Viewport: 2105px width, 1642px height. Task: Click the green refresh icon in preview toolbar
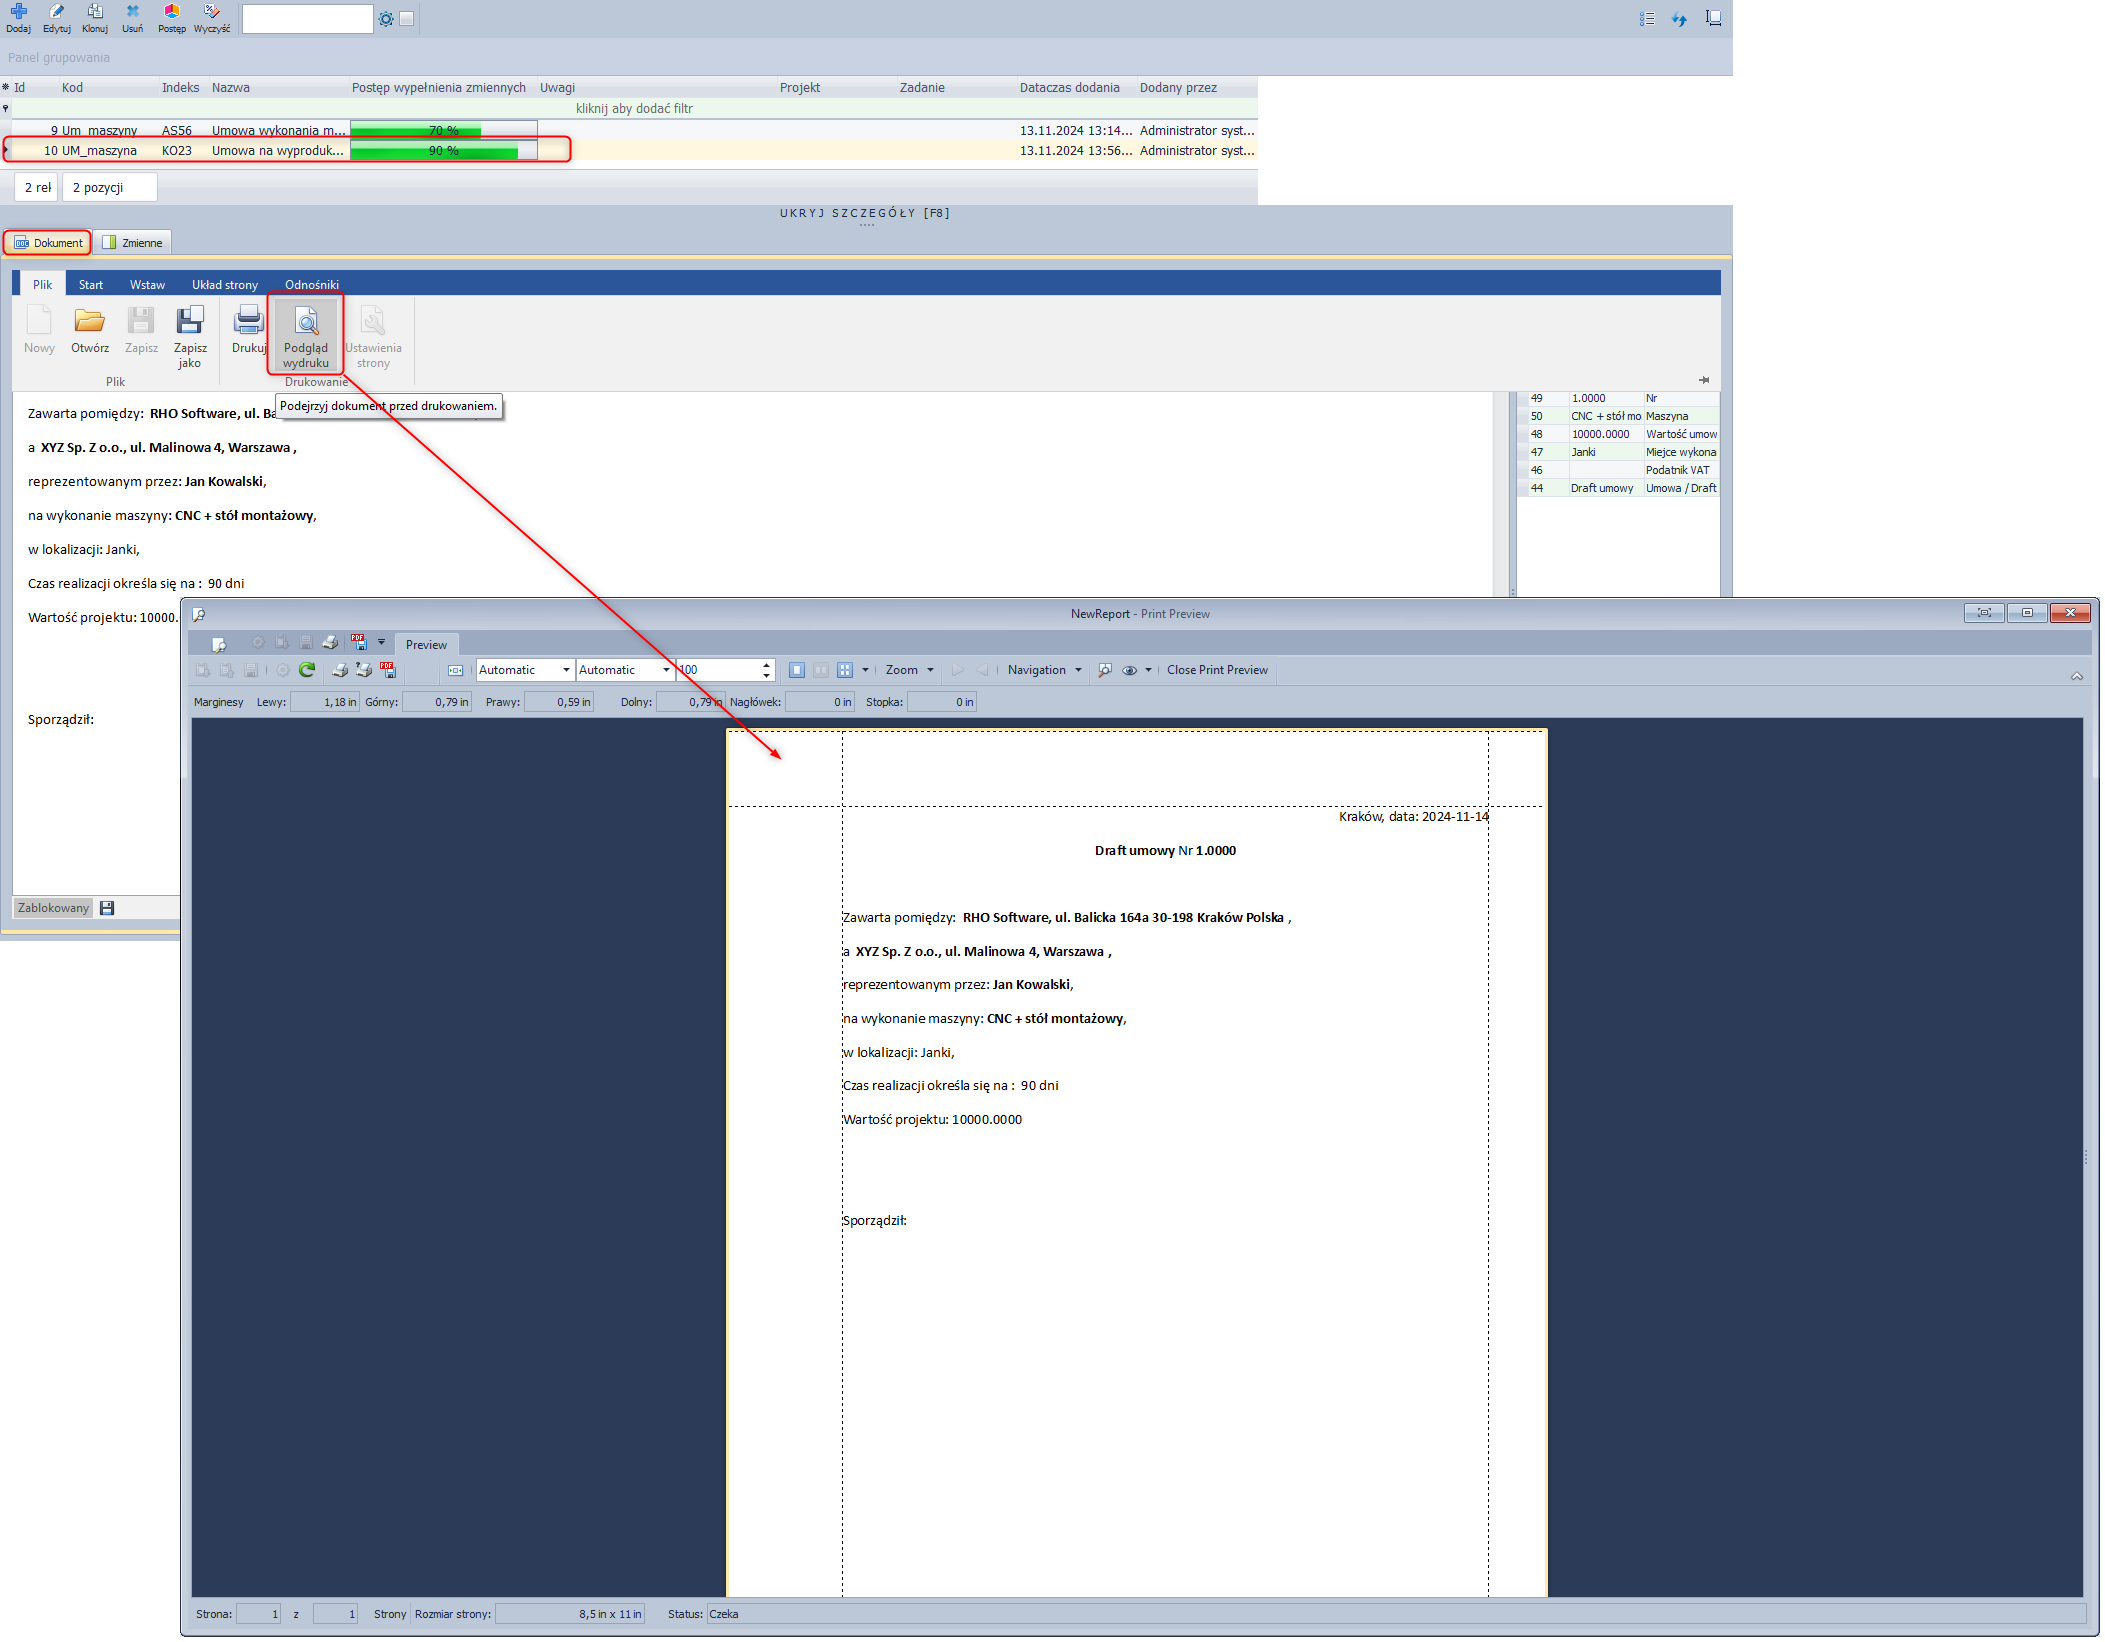click(x=307, y=670)
